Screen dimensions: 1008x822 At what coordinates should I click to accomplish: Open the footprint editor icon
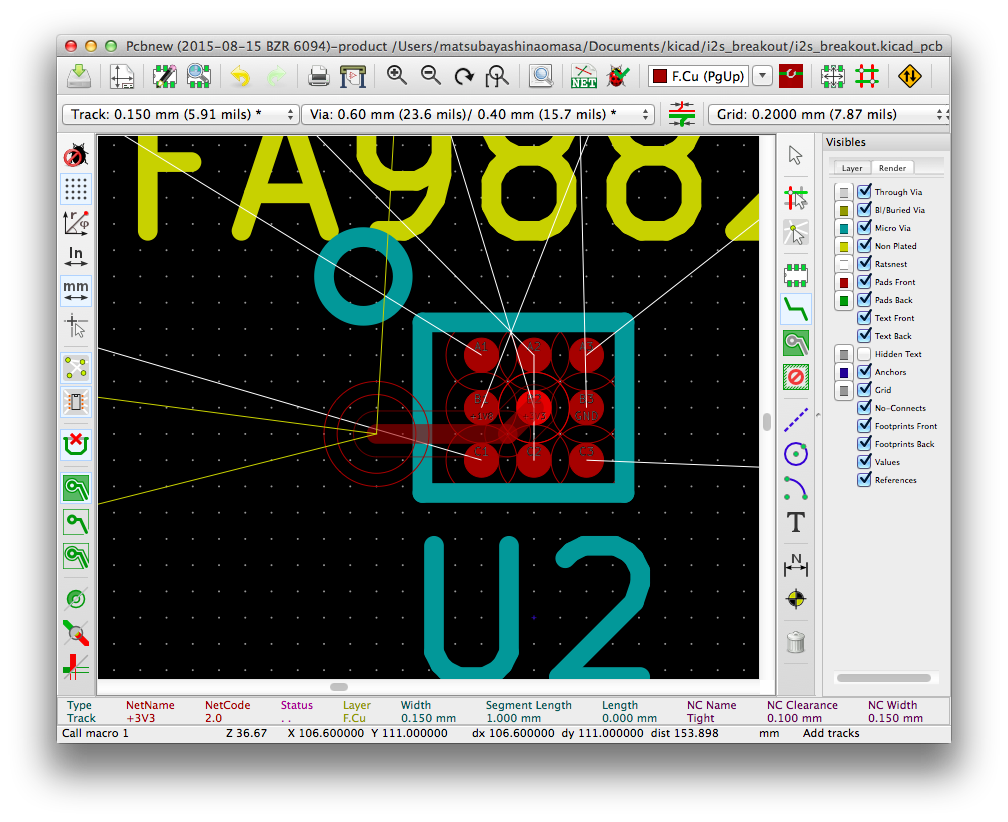(x=165, y=76)
